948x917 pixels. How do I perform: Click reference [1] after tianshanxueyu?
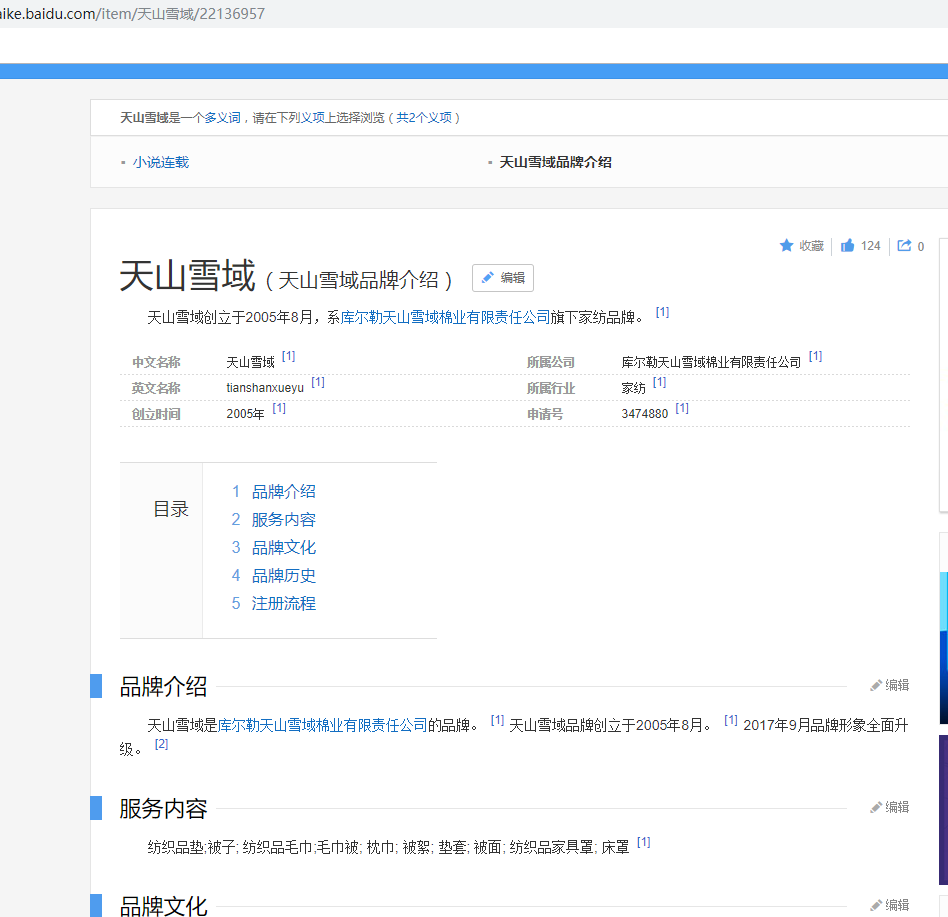point(318,382)
